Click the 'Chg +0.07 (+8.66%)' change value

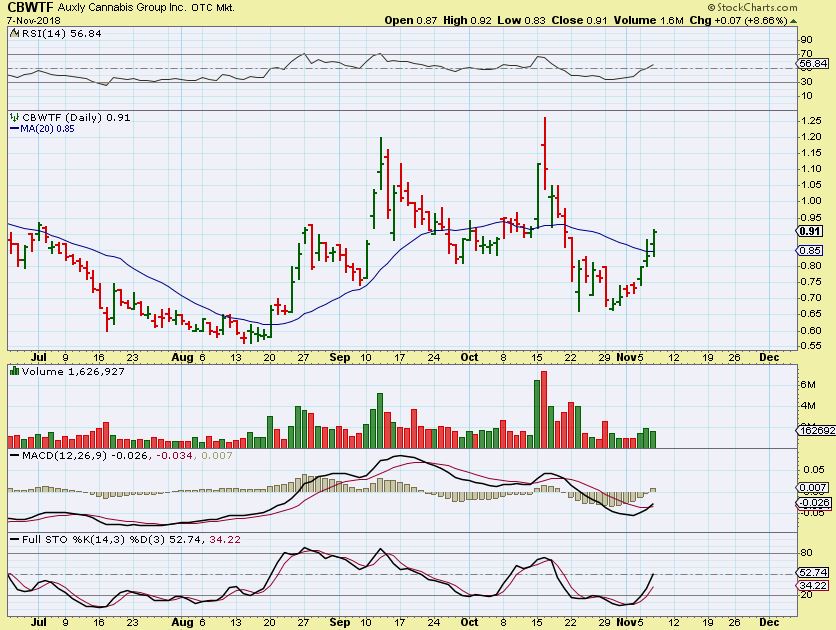[738, 21]
